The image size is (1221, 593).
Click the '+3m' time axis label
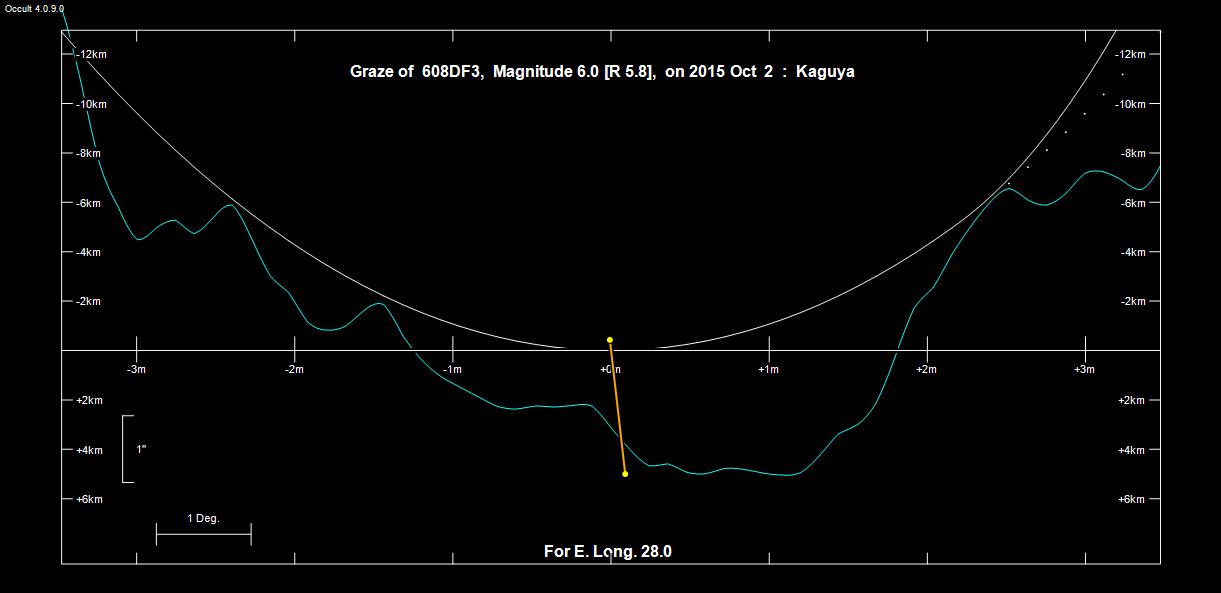pyautogui.click(x=1084, y=370)
